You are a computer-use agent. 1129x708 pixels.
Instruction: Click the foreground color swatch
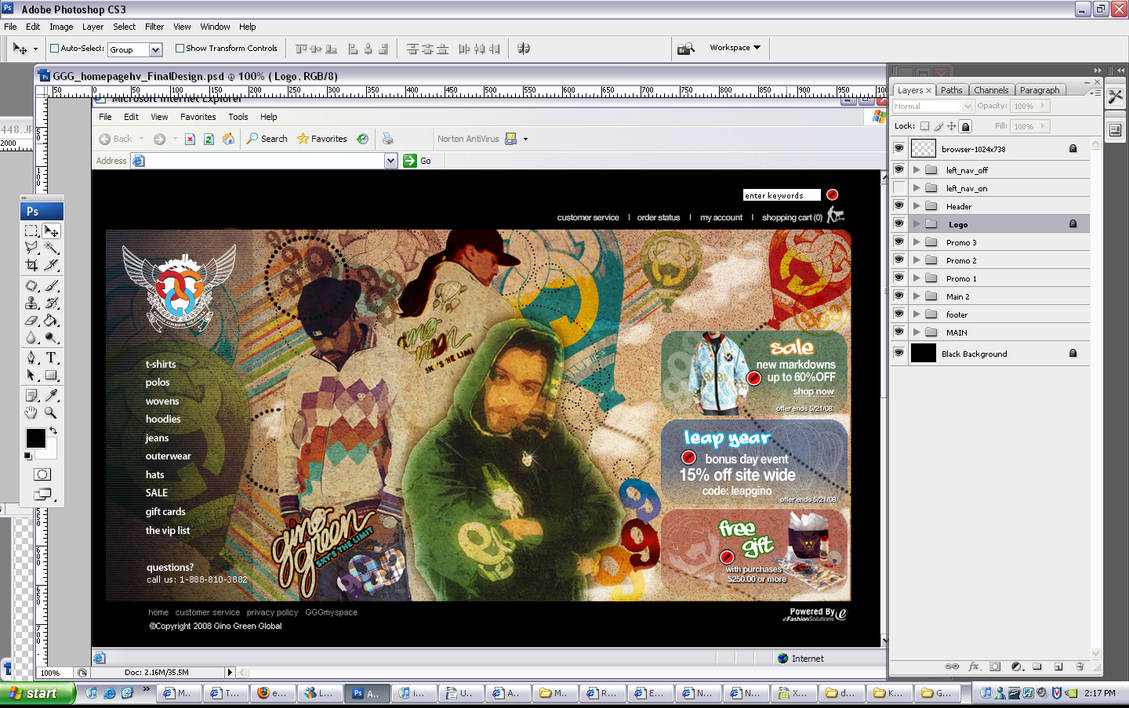[35, 438]
